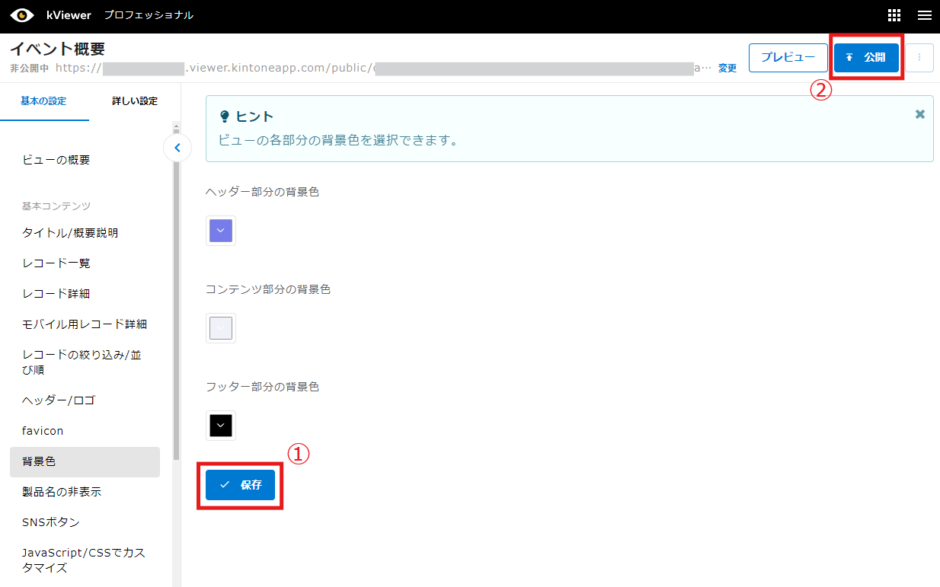Viewport: 940px width, 587px height.
Task: Select the 基本の設定 tab
Action: [44, 101]
